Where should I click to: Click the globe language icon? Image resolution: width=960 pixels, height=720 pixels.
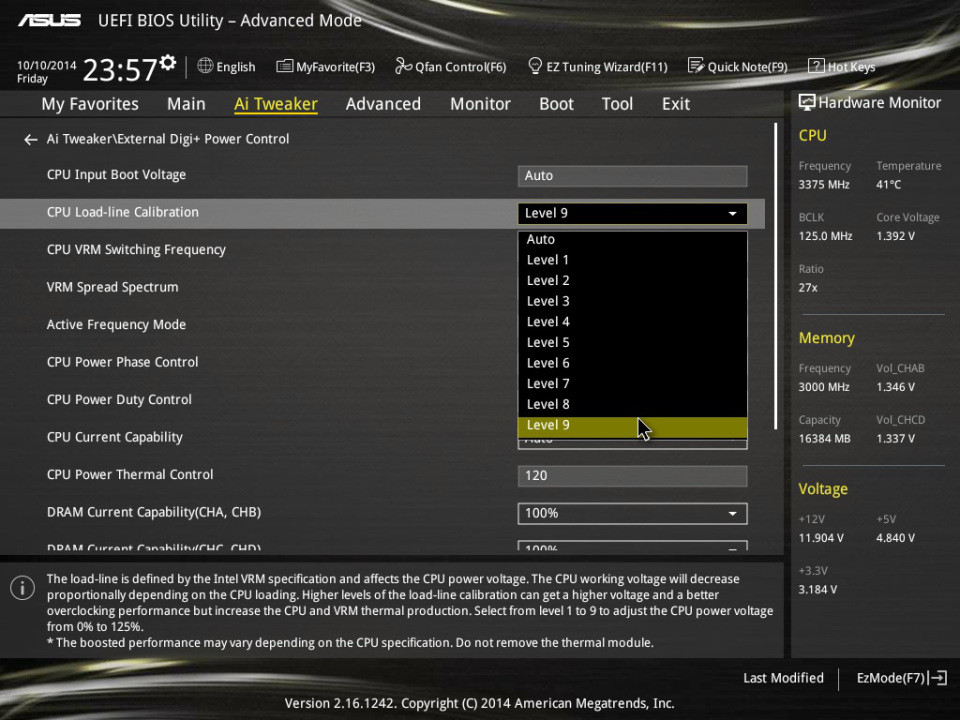click(205, 66)
